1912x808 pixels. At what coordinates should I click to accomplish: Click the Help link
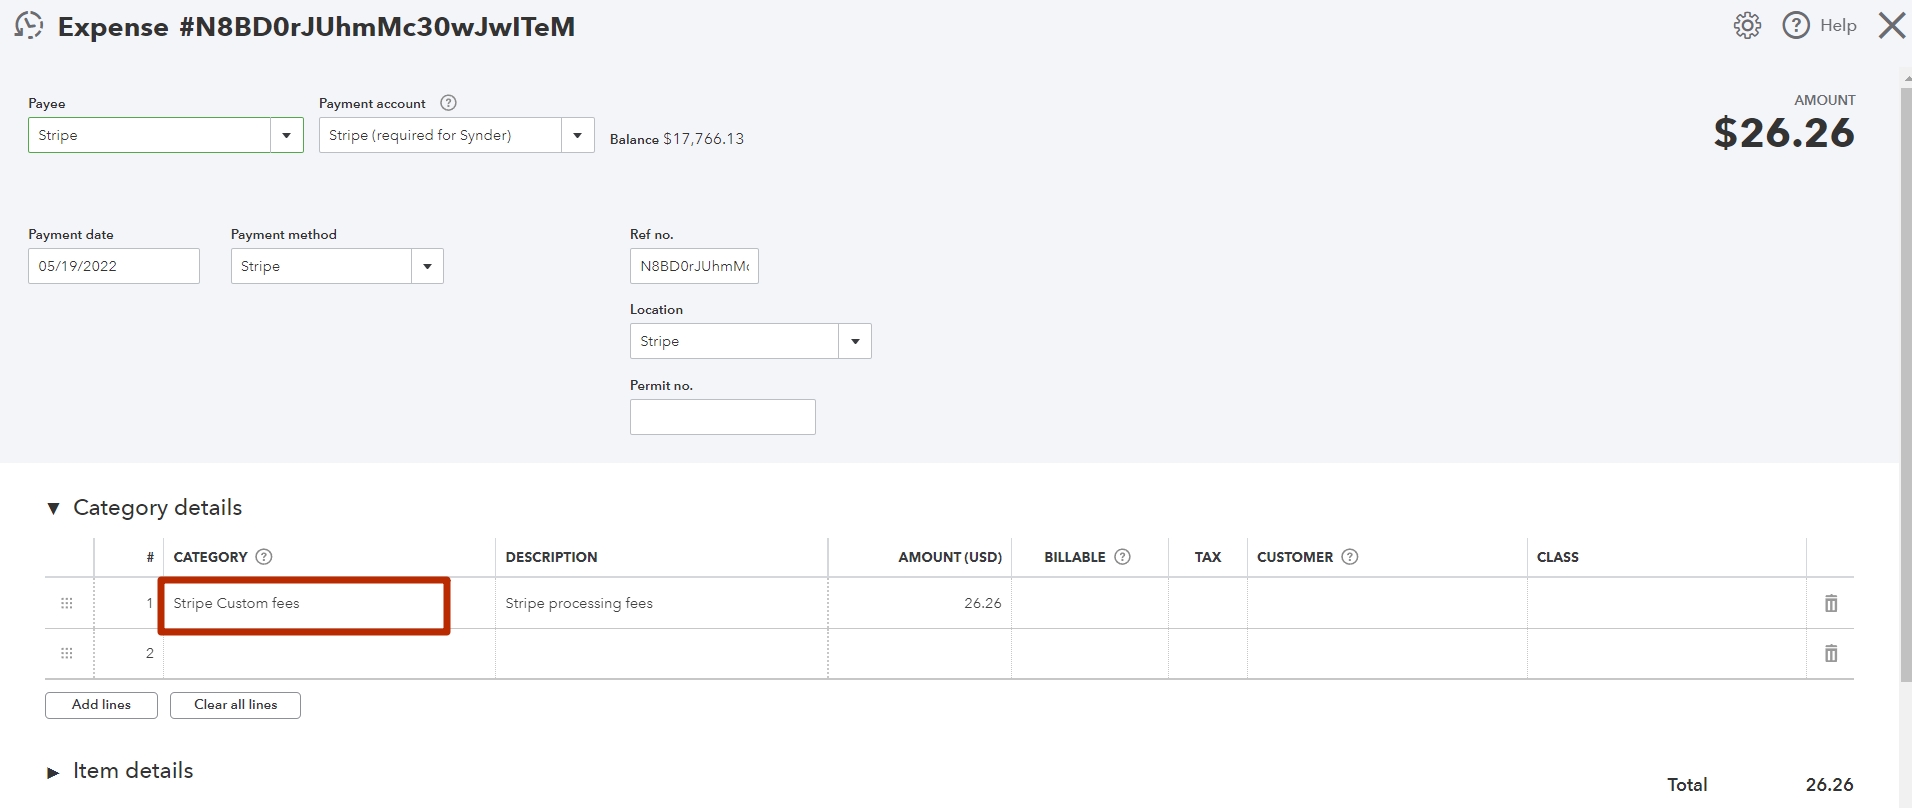[x=1838, y=25]
